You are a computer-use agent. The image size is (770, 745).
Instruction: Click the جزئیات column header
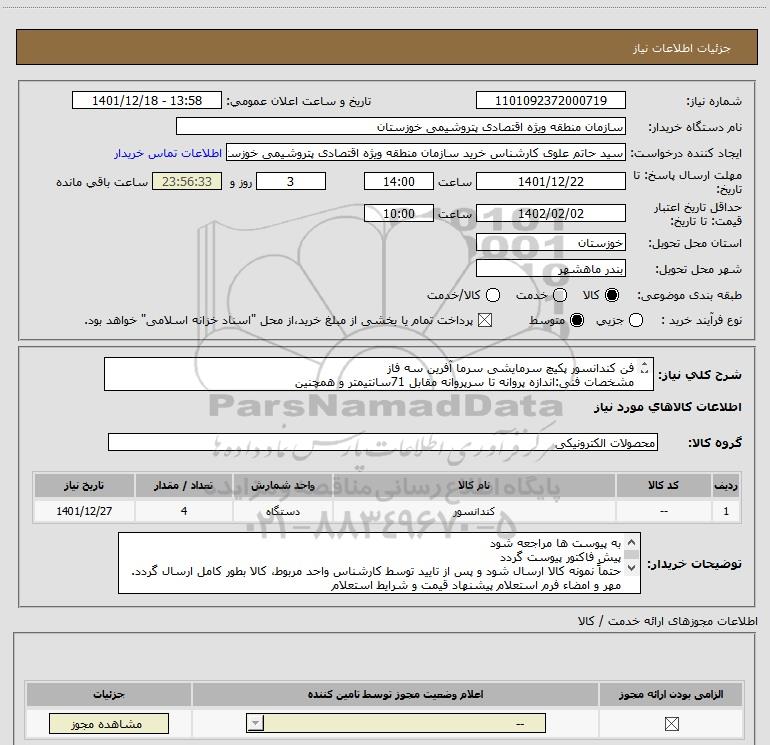pyautogui.click(x=109, y=694)
